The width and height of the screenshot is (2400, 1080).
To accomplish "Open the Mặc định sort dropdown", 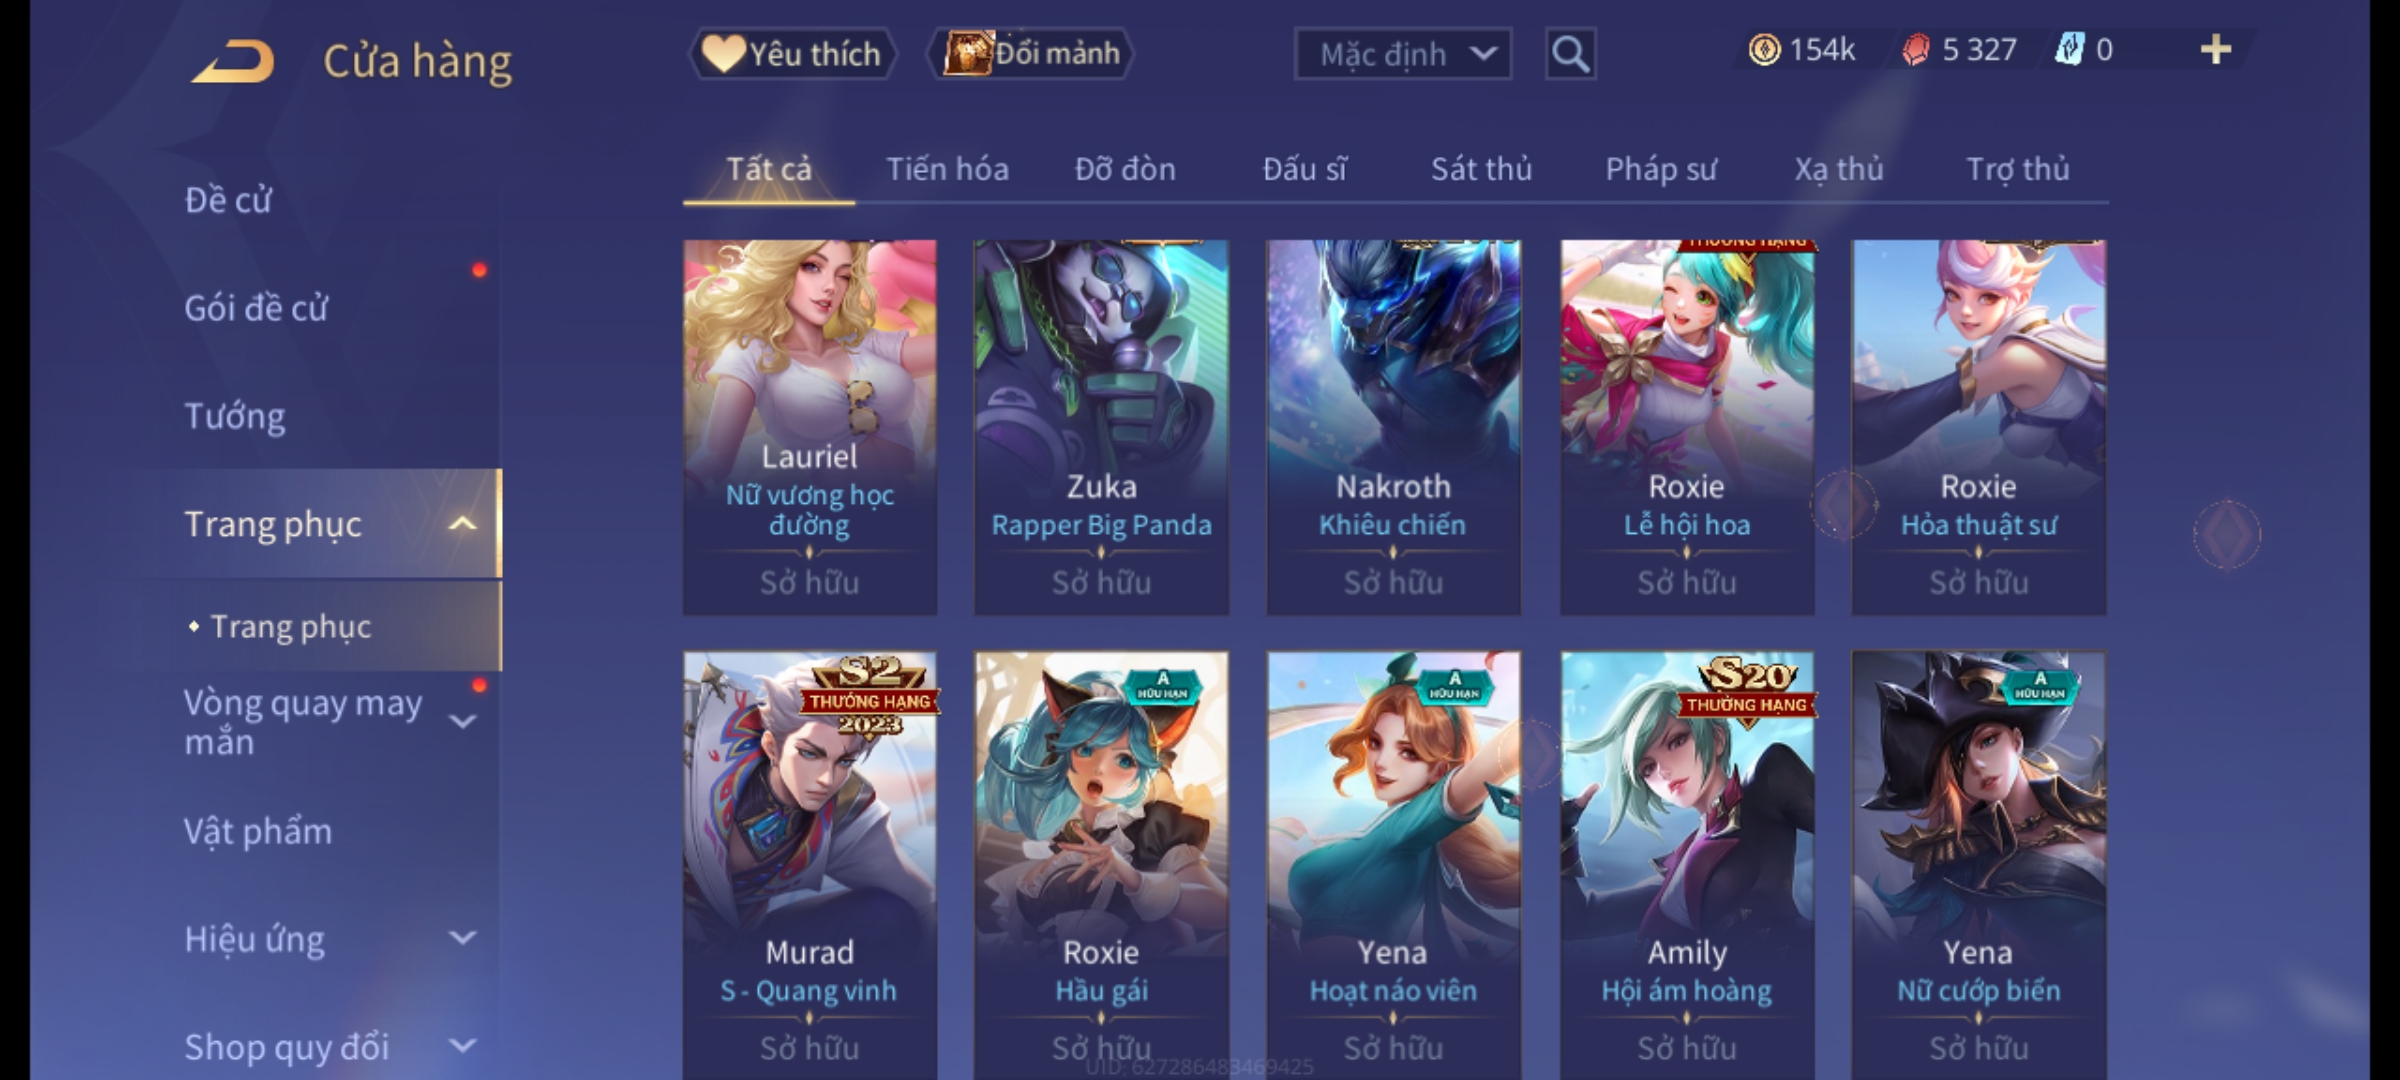I will coord(1402,54).
